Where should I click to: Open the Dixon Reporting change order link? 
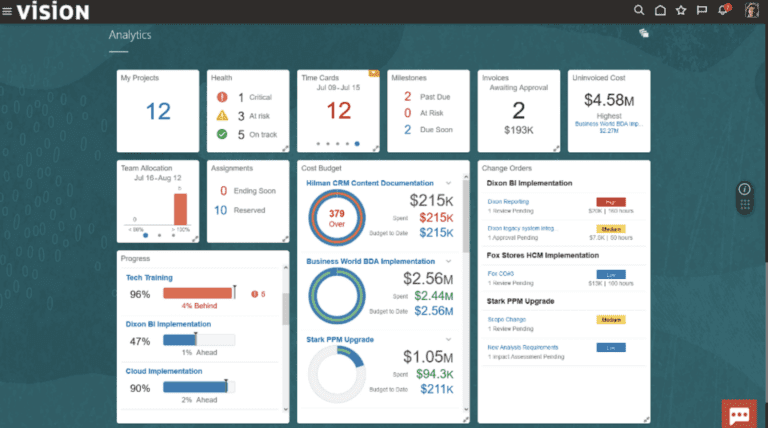click(x=508, y=201)
